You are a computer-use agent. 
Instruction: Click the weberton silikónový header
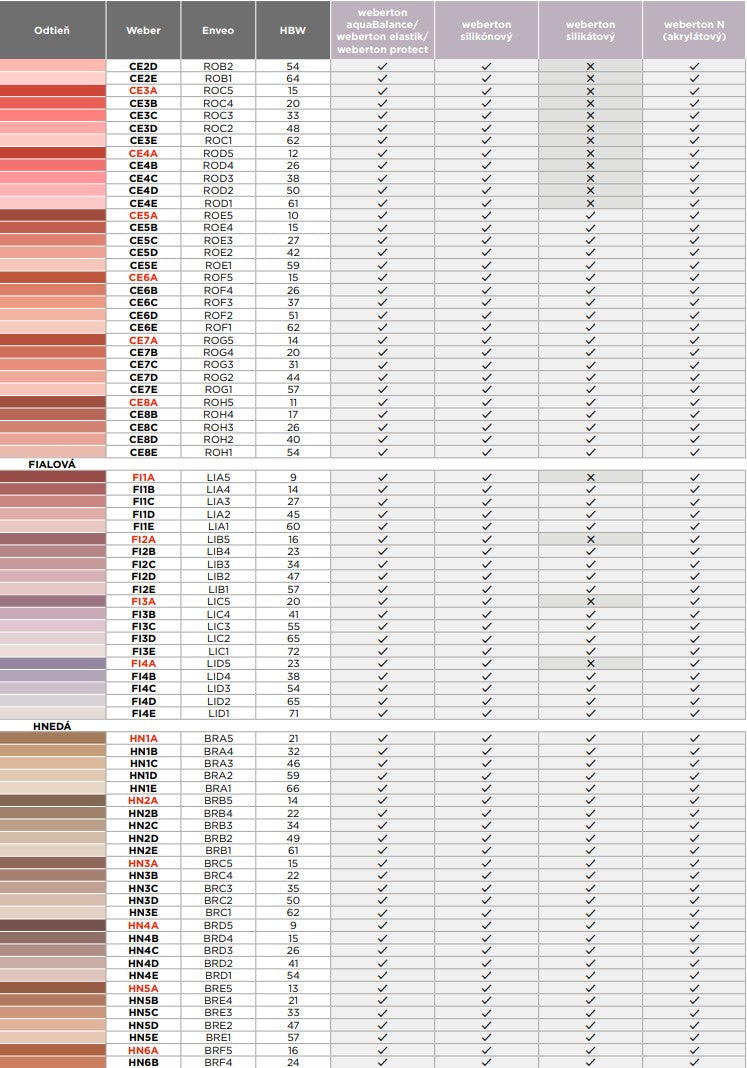[x=486, y=30]
